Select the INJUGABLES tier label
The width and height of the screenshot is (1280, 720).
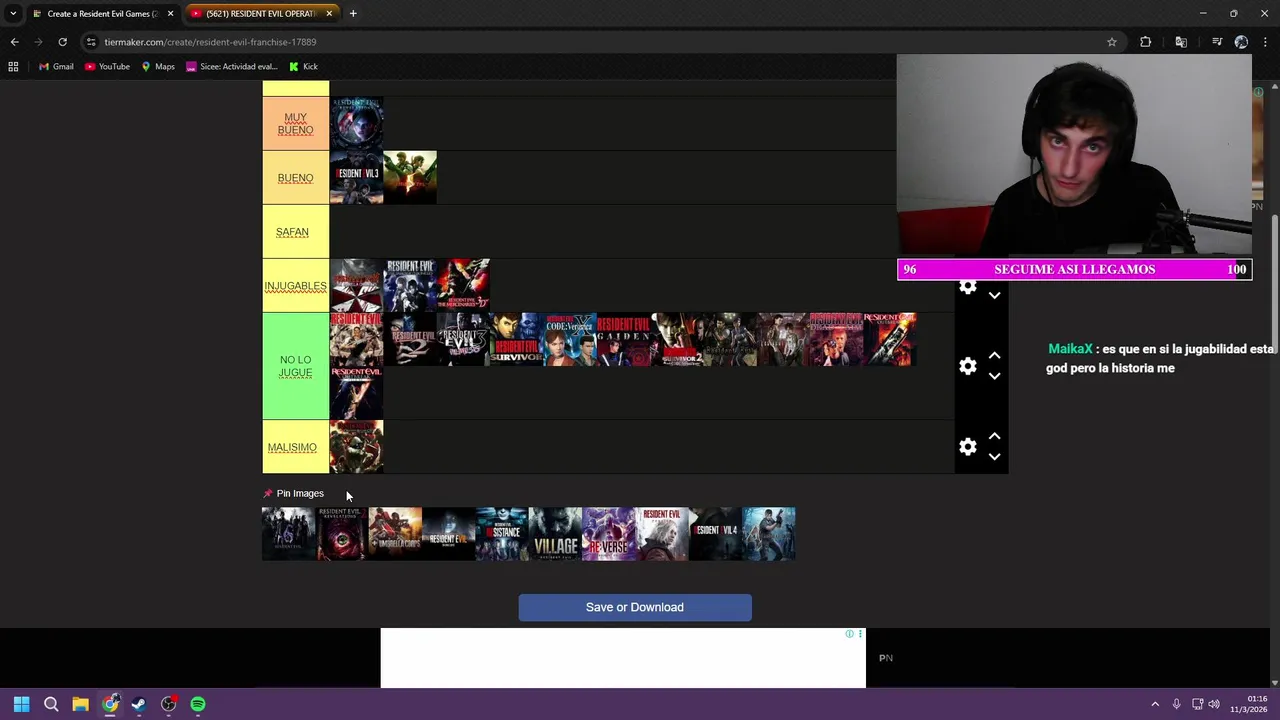[295, 286]
